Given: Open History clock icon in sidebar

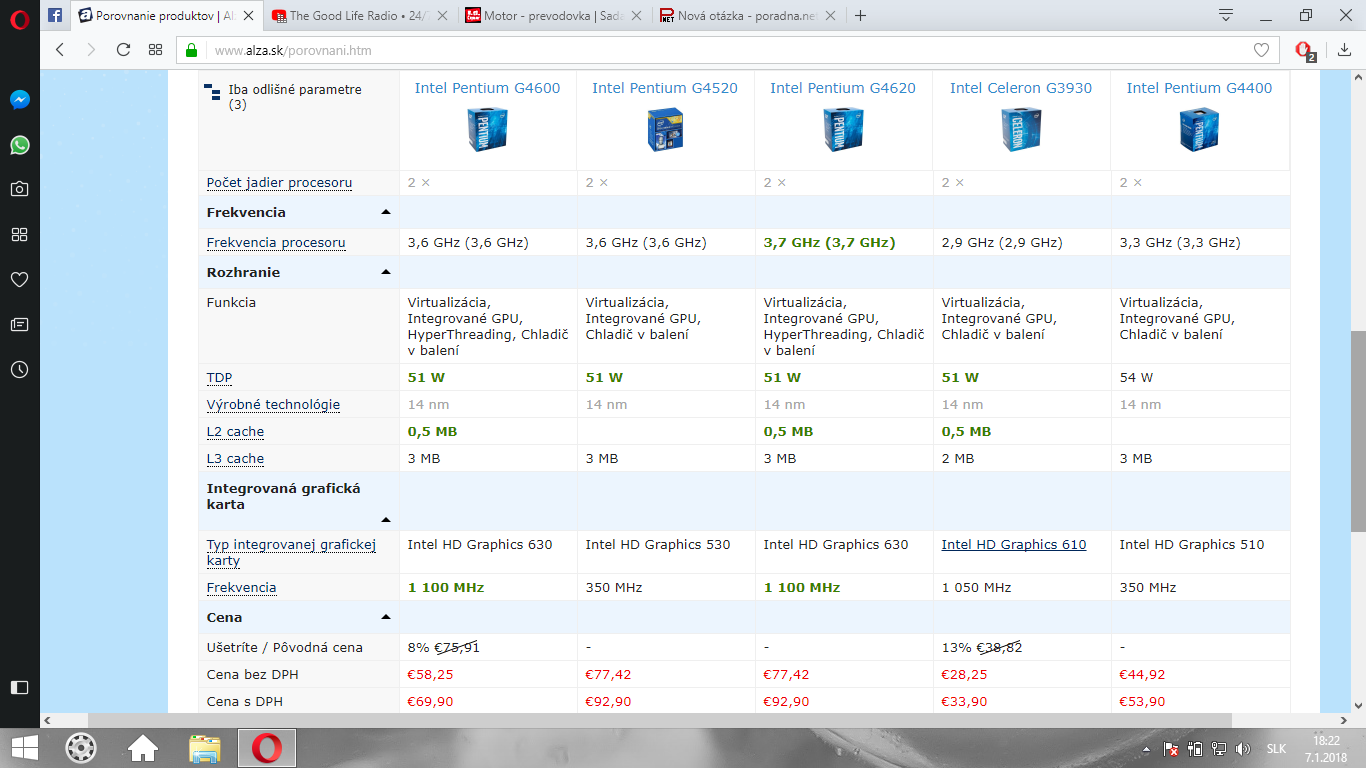Looking at the screenshot, I should coord(19,369).
